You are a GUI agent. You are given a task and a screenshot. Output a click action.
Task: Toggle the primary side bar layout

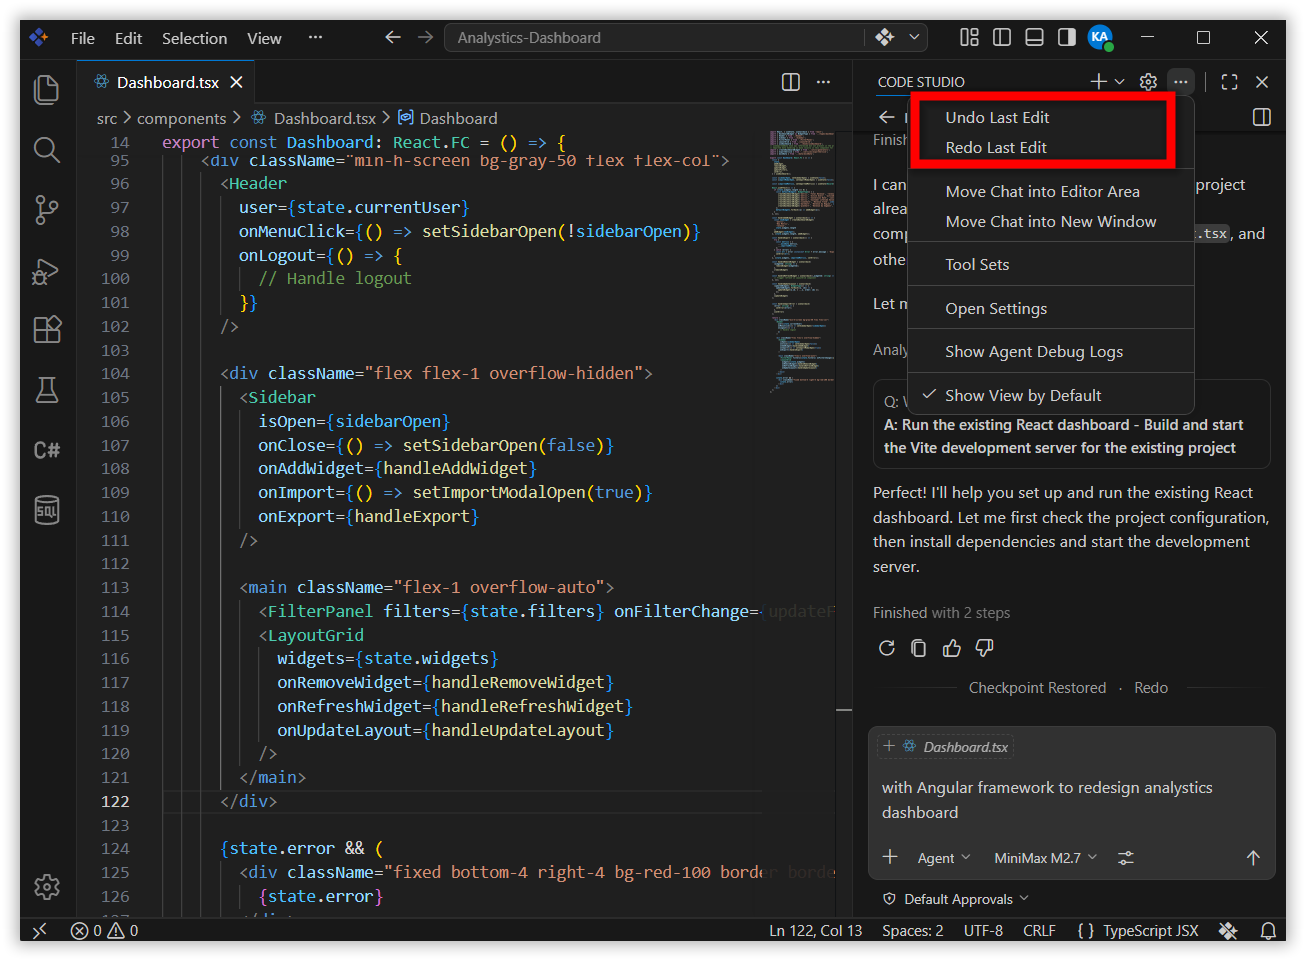coord(1002,38)
